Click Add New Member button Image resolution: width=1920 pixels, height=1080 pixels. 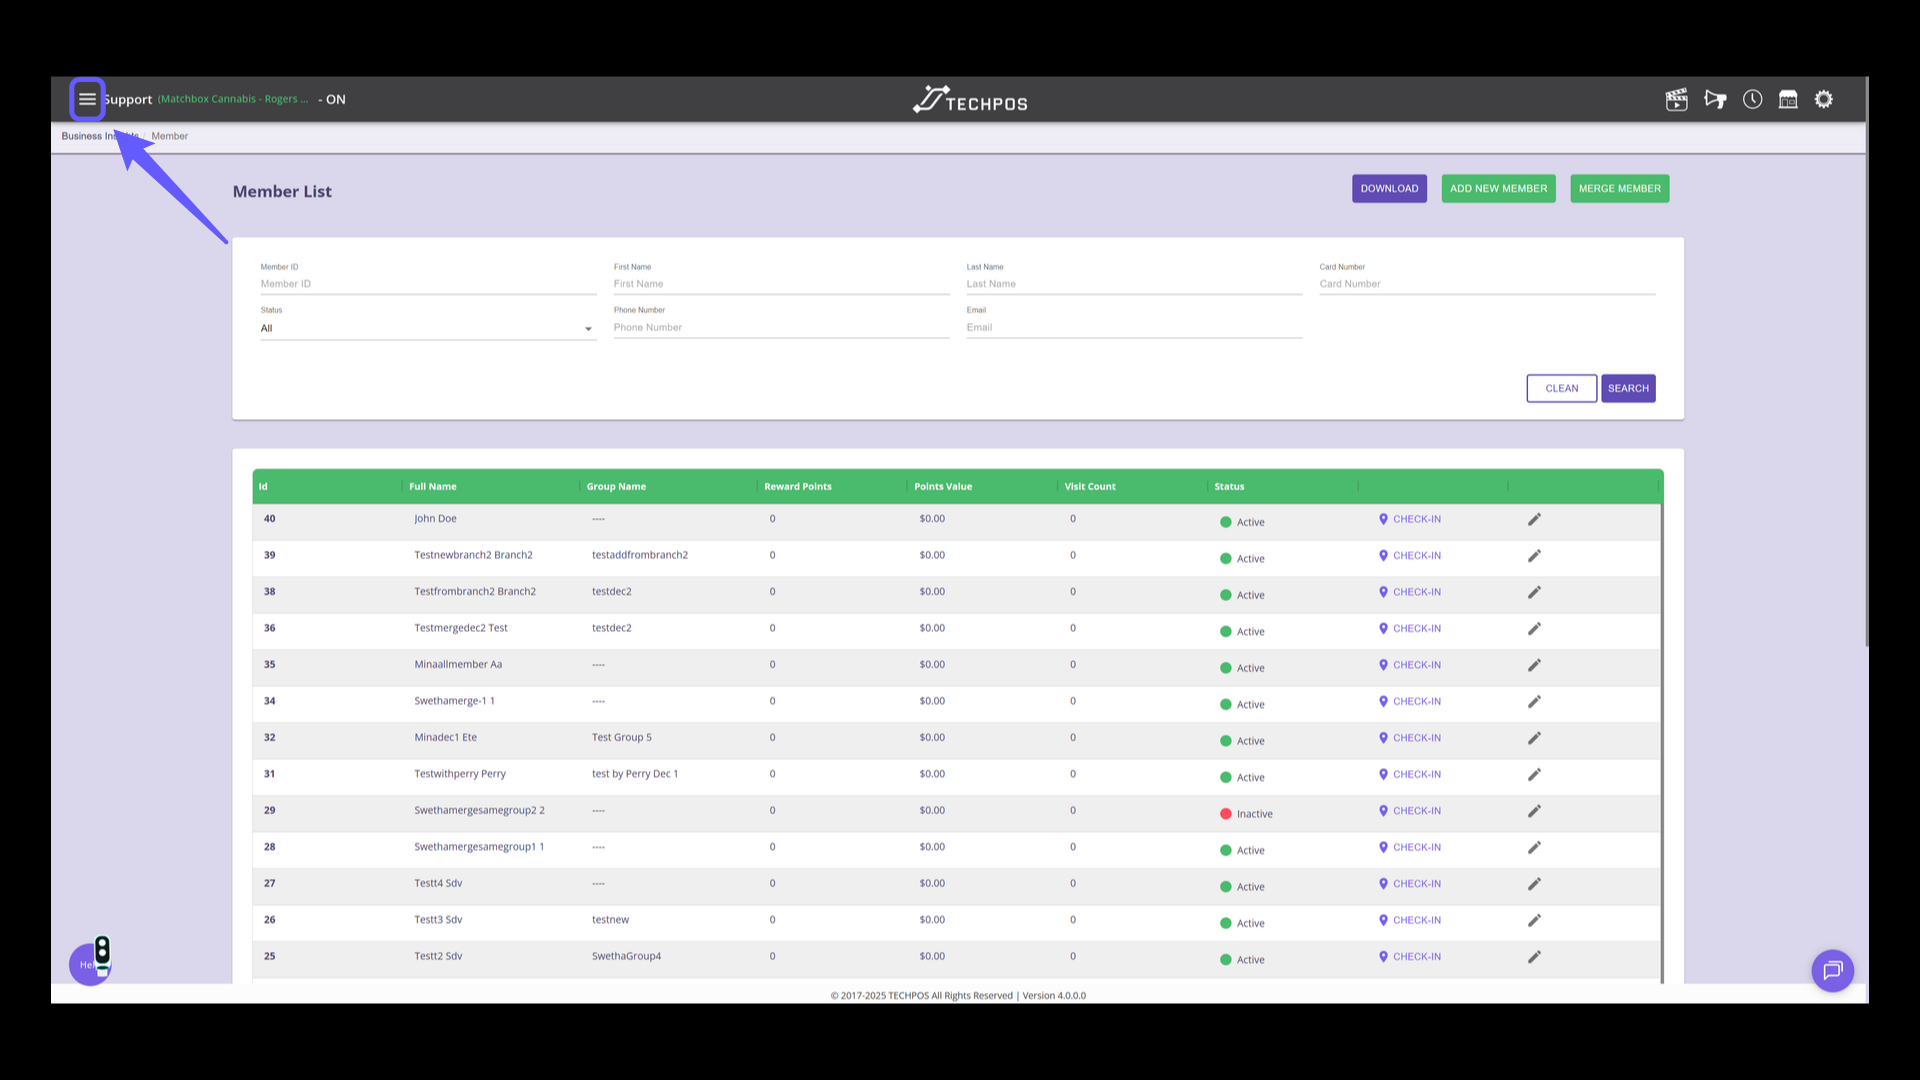click(1498, 188)
